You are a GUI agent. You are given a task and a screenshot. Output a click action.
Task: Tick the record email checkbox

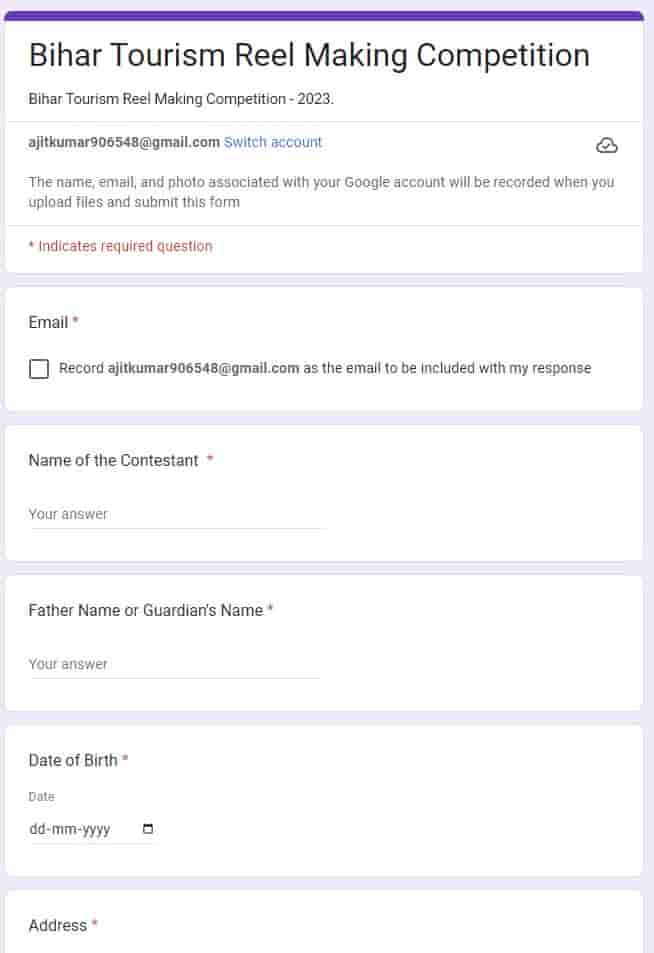coord(39,369)
